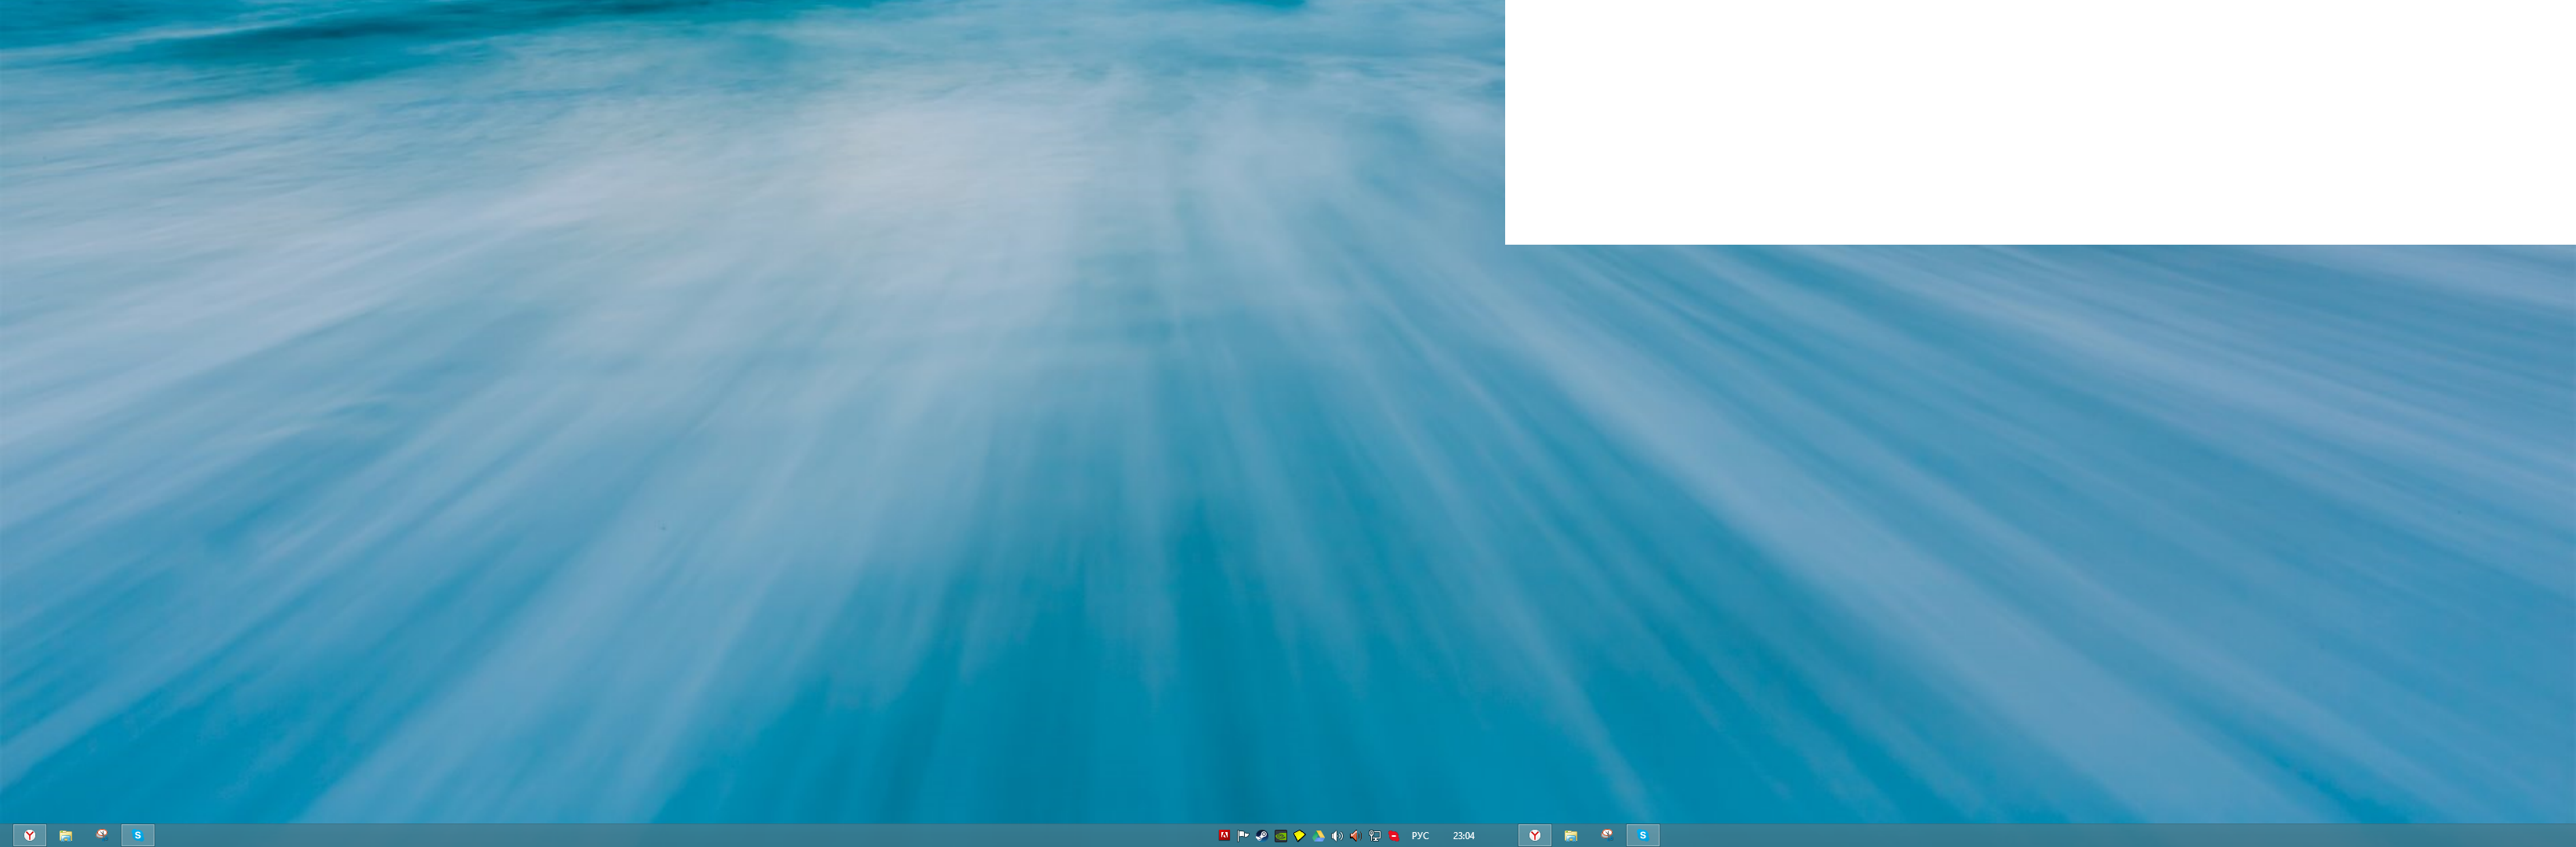Open the clock showing 23:04
Screen dimensions: 2576x847
[x=1464, y=835]
